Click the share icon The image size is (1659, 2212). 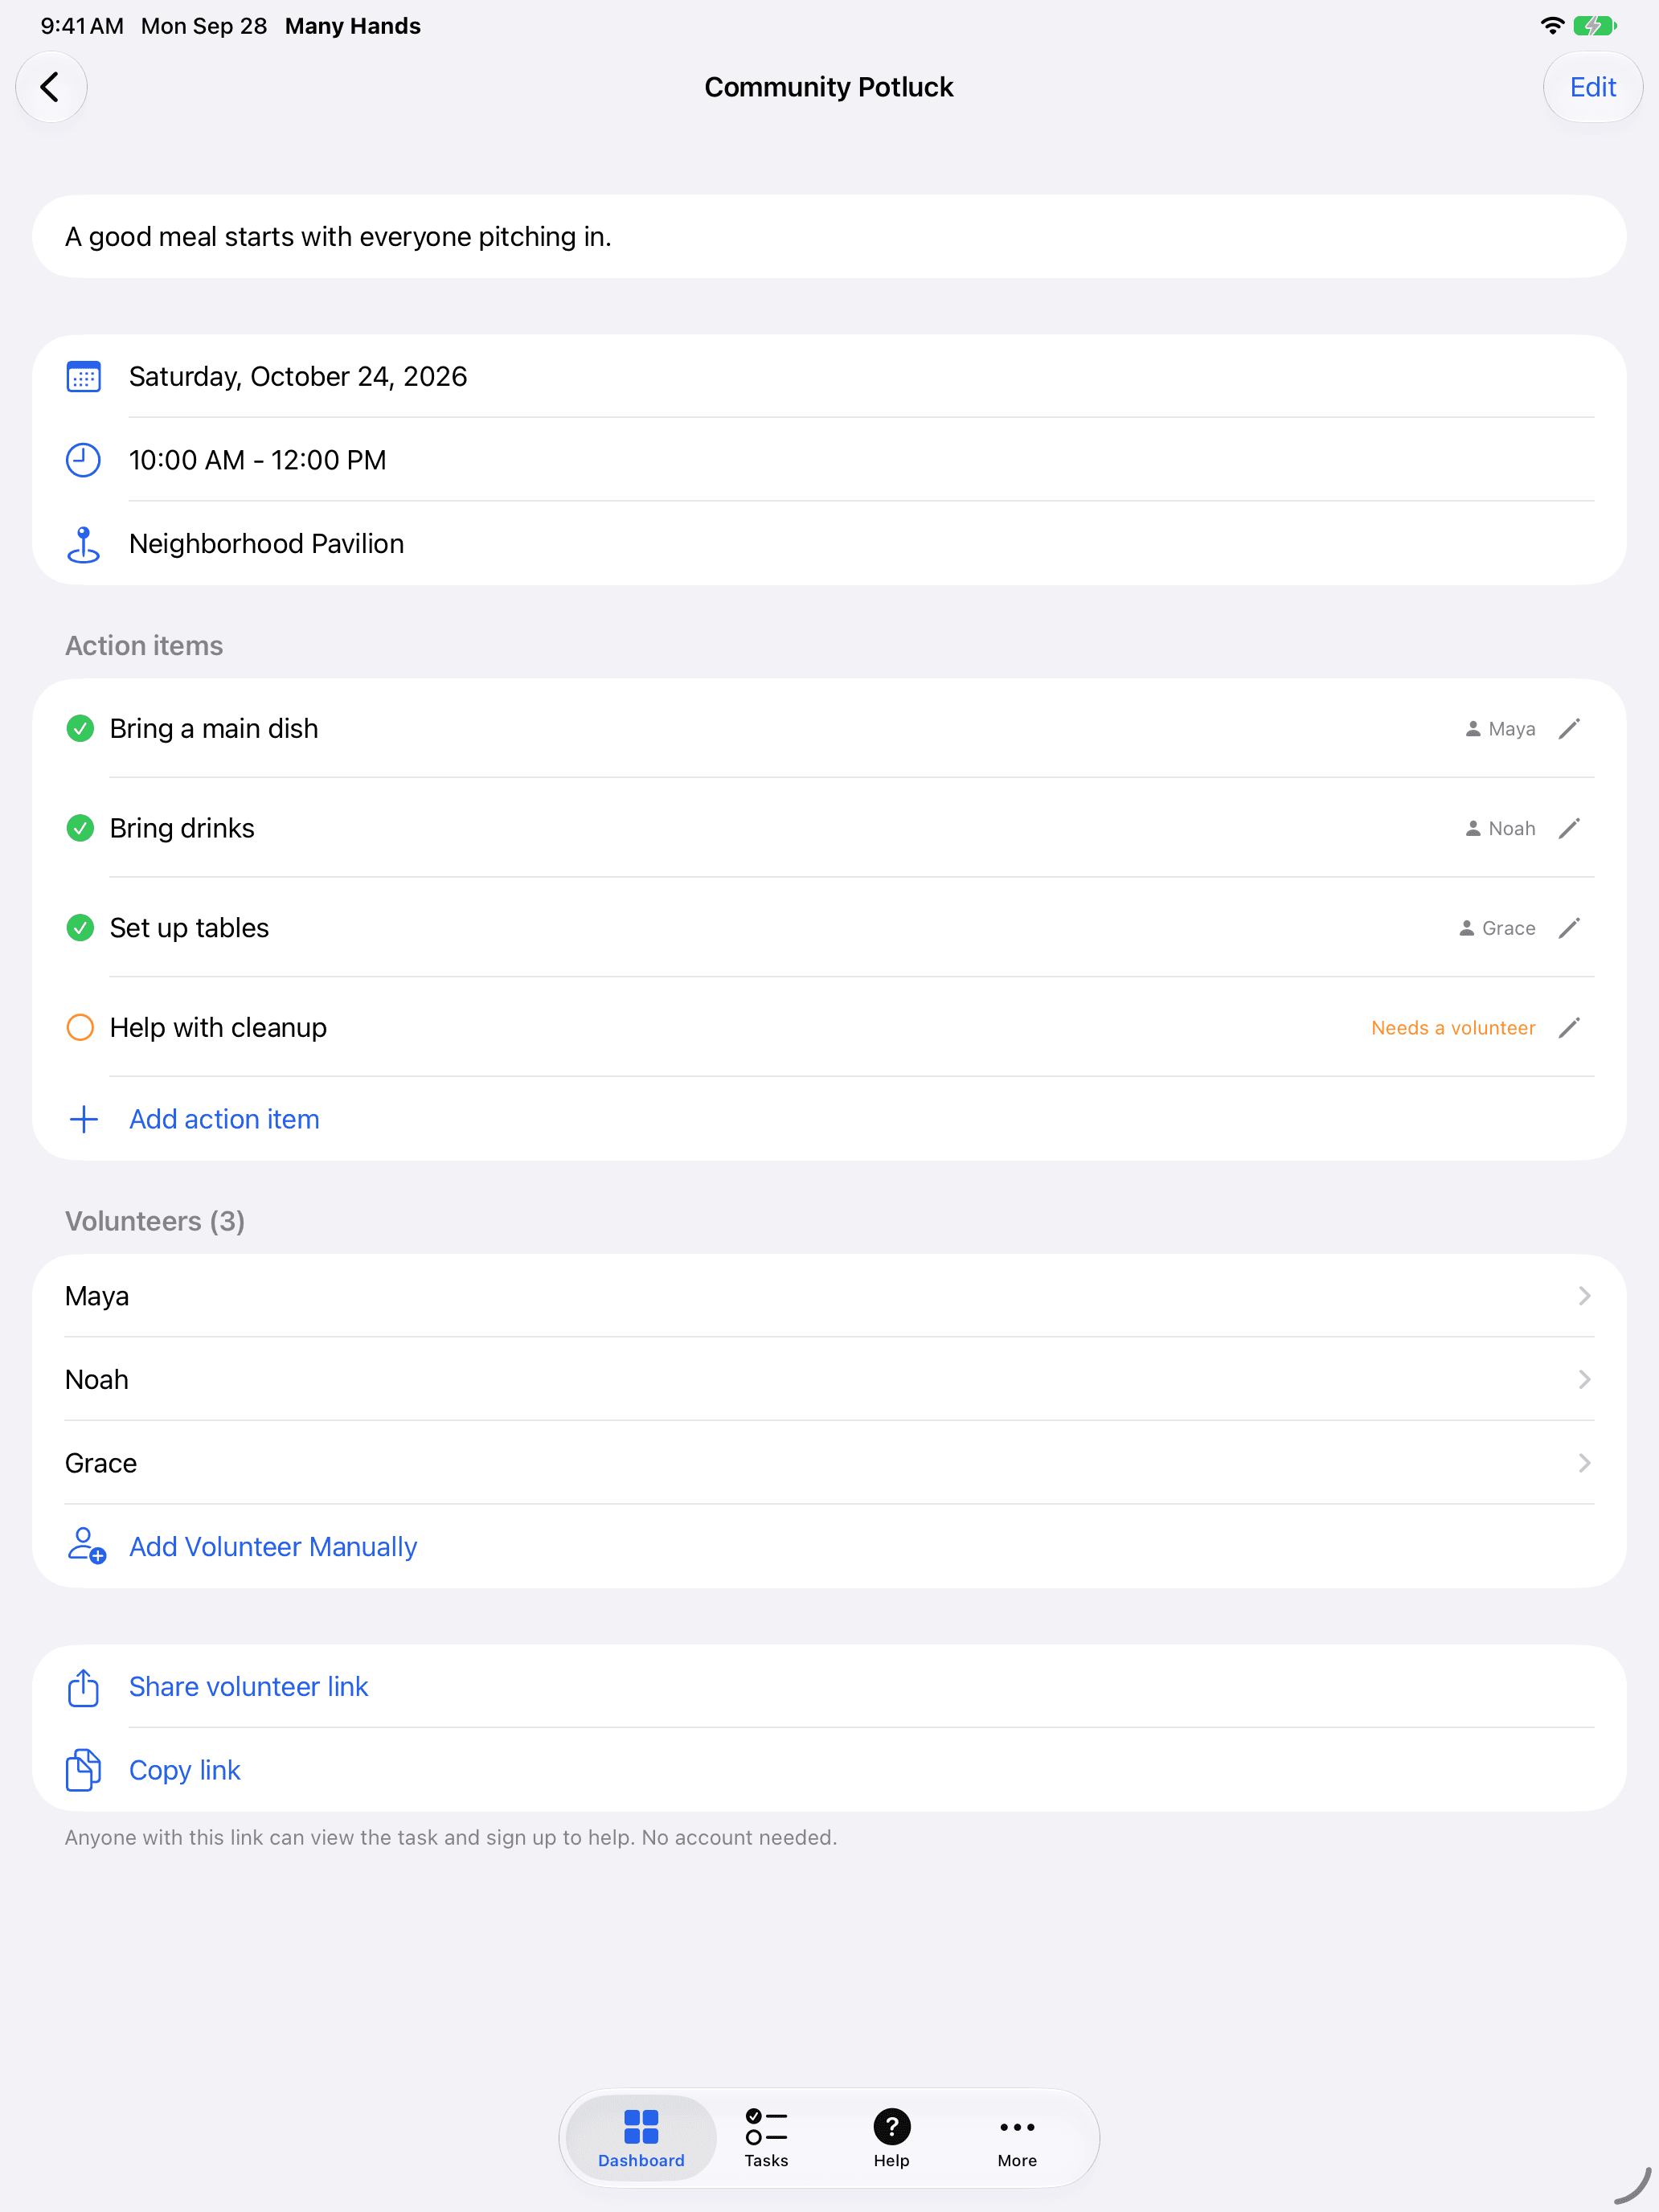[83, 1687]
